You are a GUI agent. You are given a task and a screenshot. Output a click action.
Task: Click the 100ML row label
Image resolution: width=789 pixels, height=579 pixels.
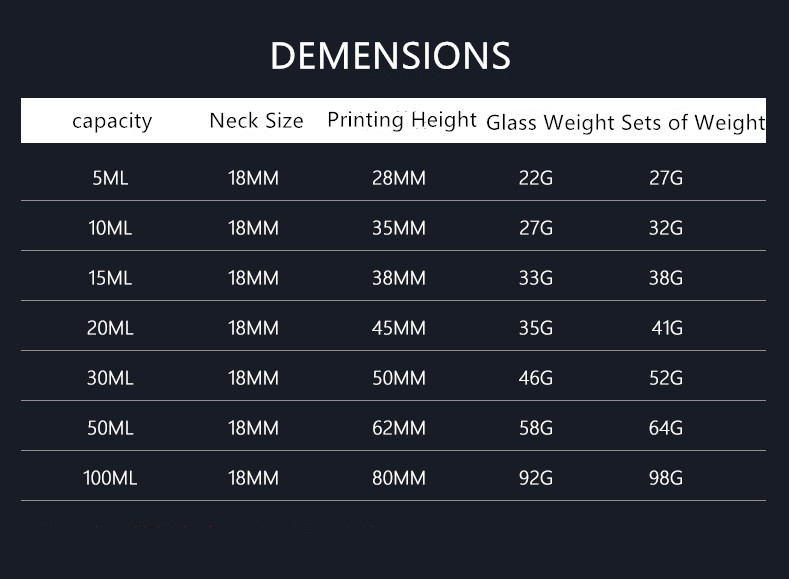point(110,478)
